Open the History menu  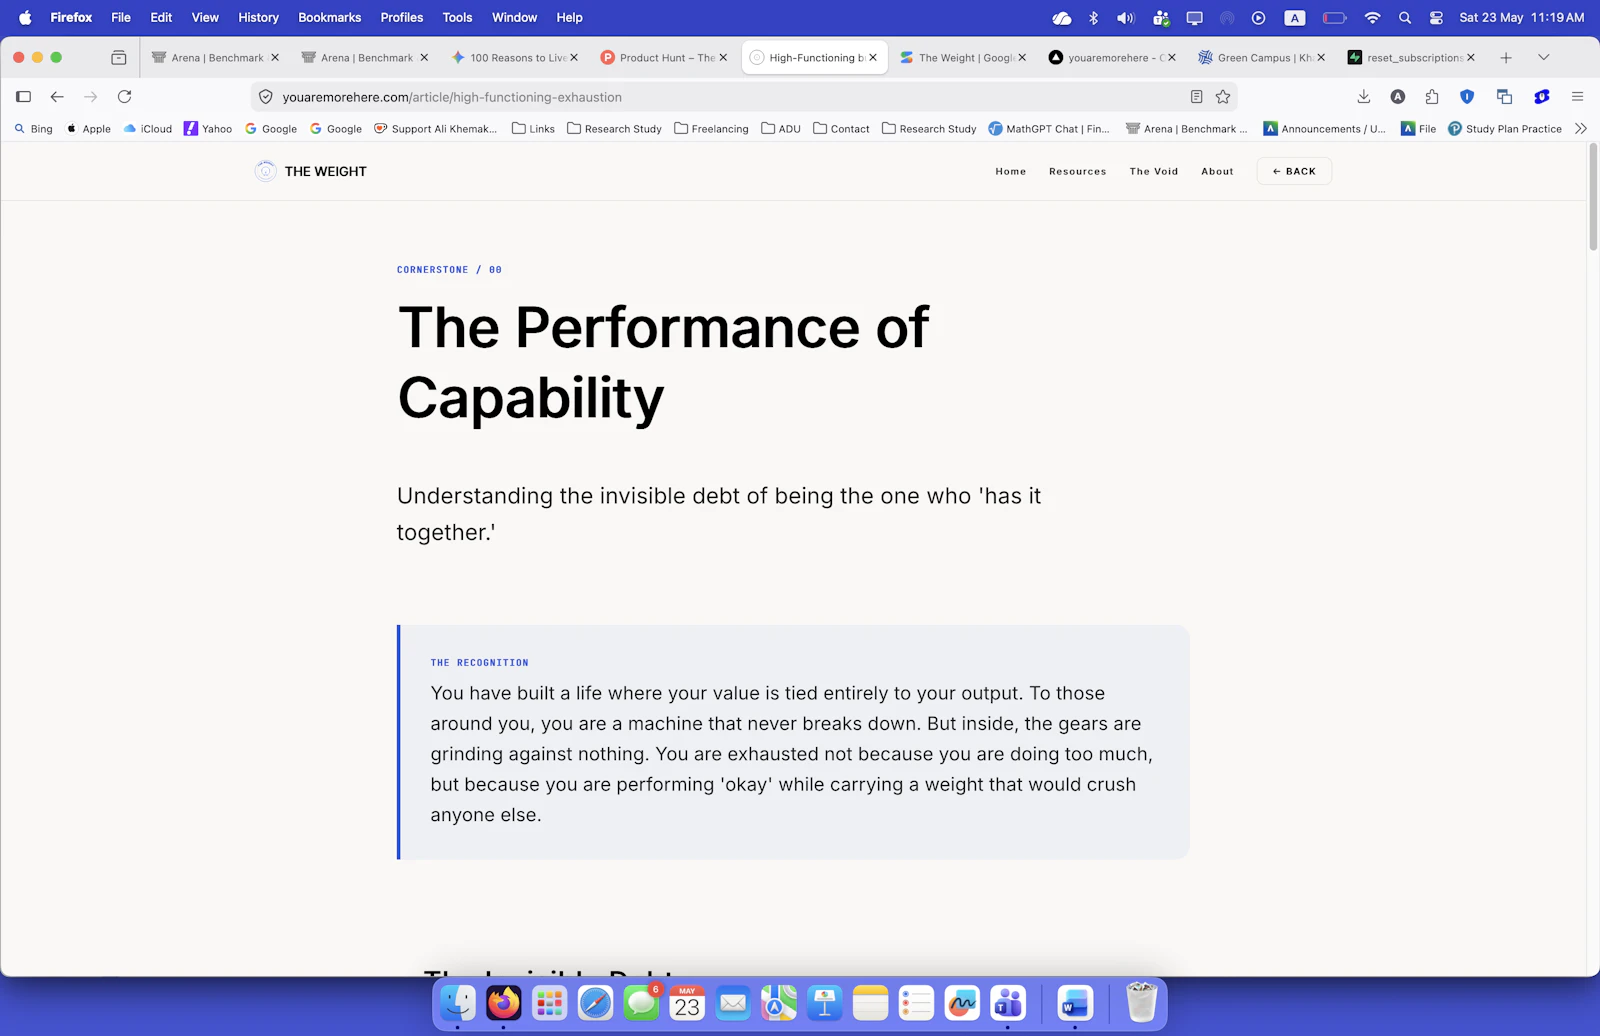(x=258, y=17)
